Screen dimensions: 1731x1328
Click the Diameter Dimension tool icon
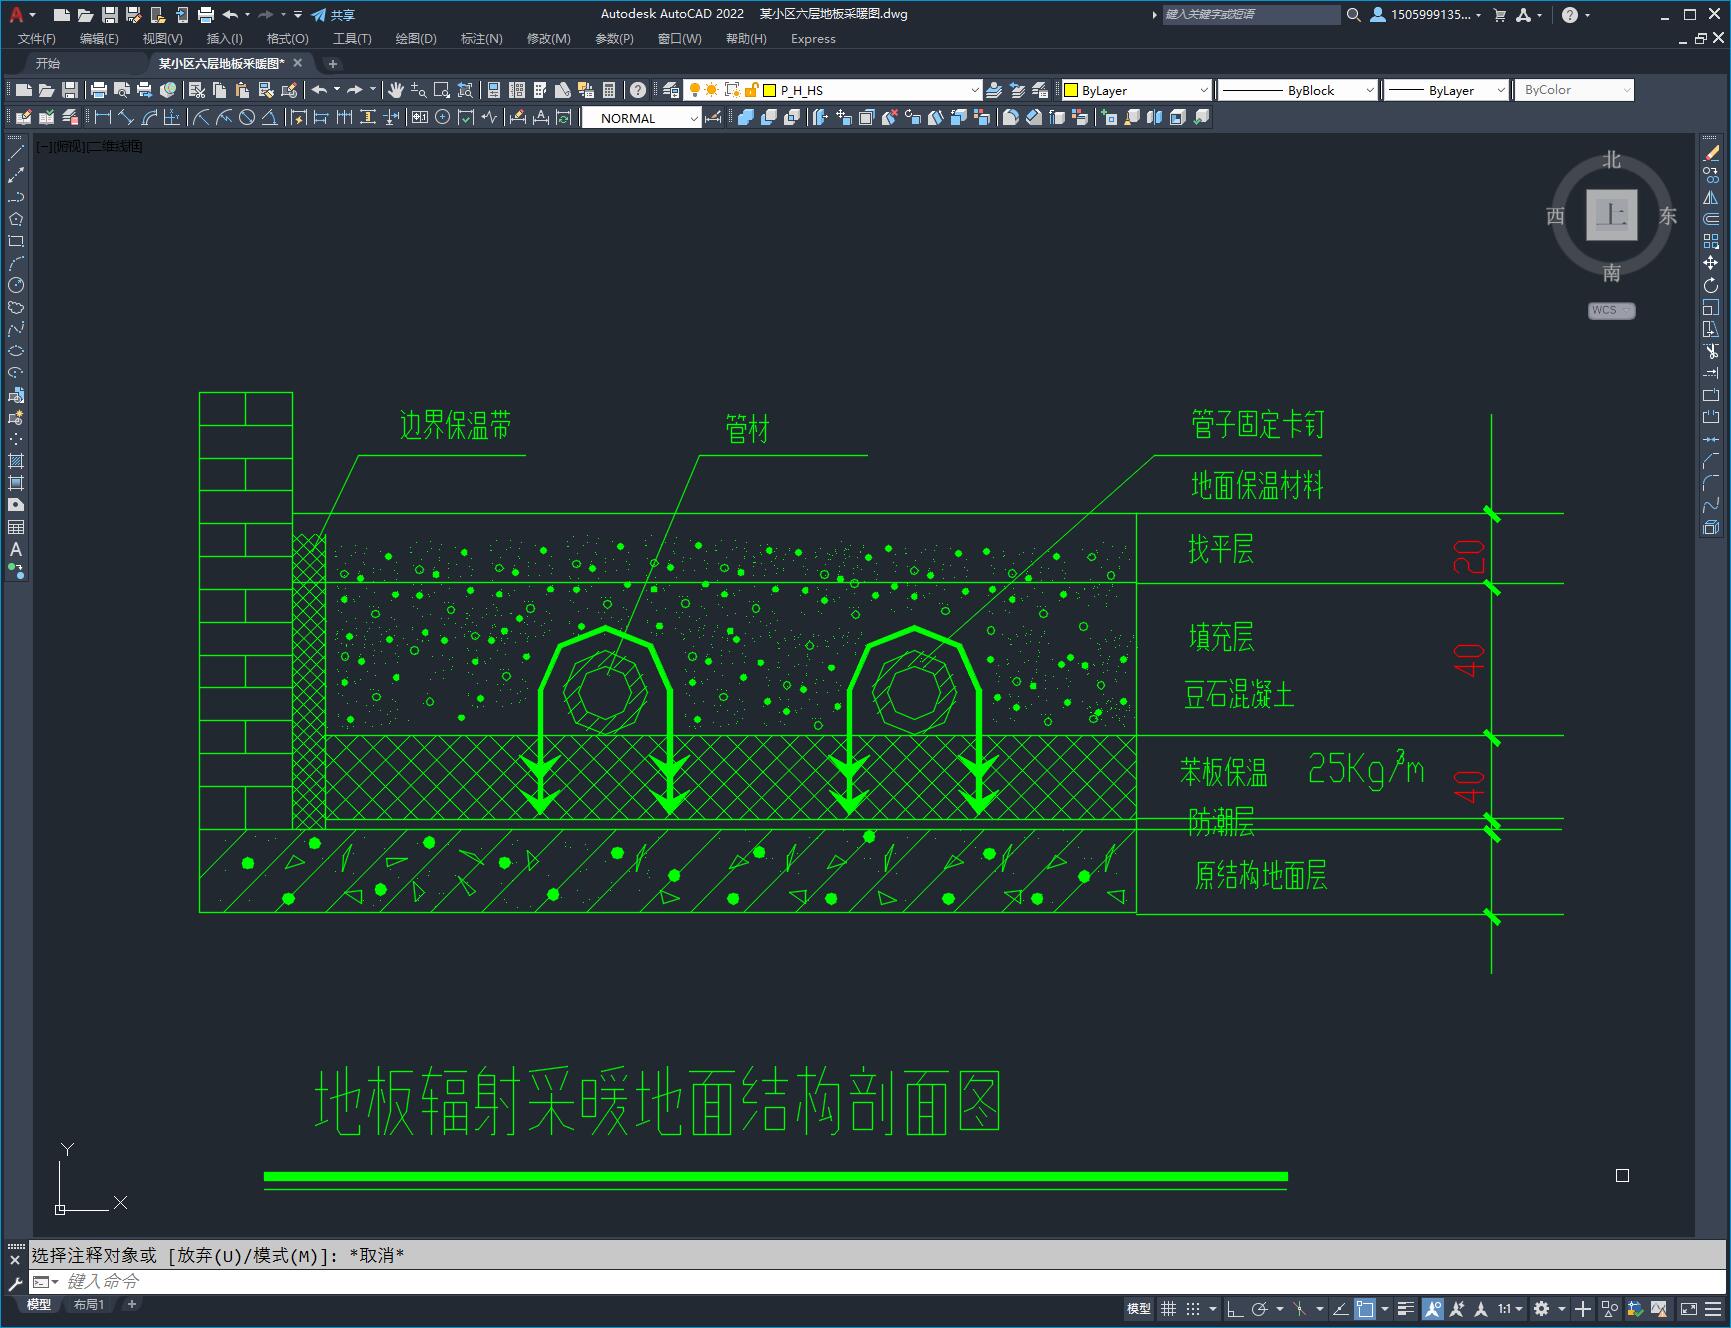[x=246, y=118]
